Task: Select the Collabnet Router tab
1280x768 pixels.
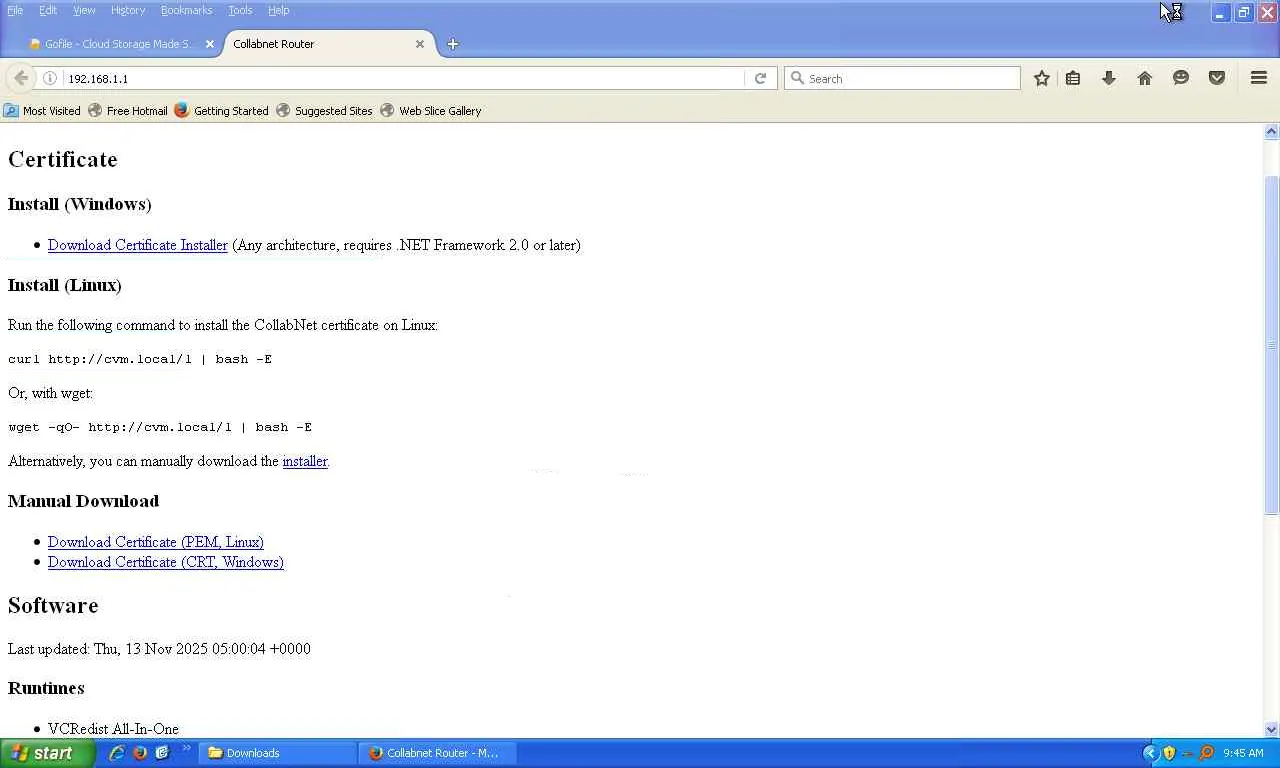Action: (x=328, y=44)
